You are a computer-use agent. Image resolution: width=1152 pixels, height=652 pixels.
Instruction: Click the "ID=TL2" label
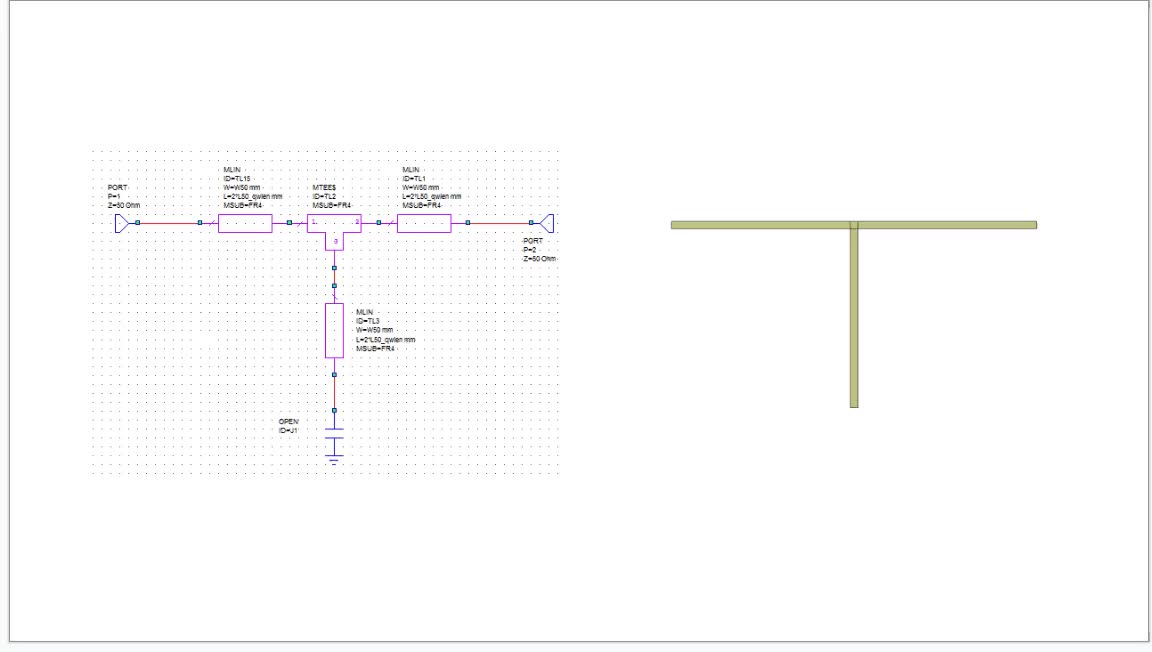324,196
